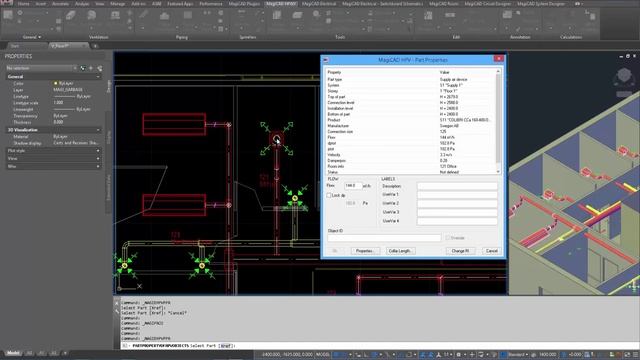Add a new layout with plus icon
This screenshot has width=640, height=360.
click(64, 353)
